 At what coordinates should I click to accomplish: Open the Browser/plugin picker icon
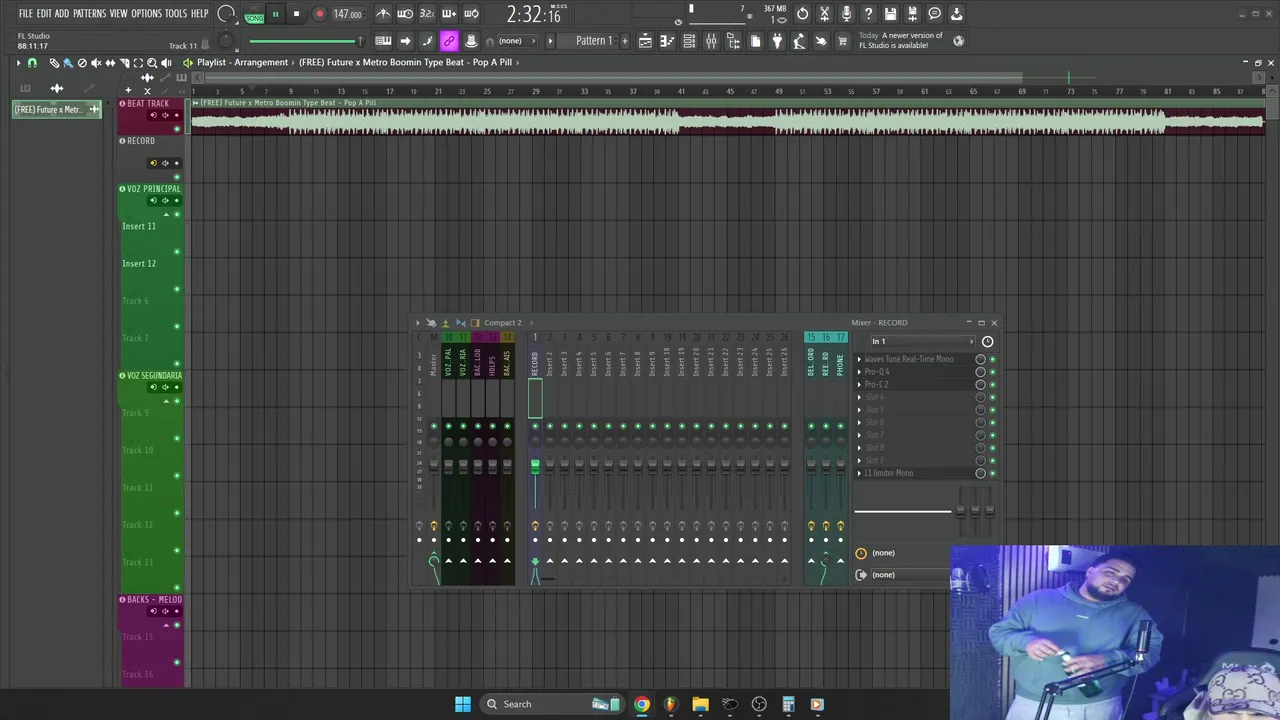pos(733,41)
